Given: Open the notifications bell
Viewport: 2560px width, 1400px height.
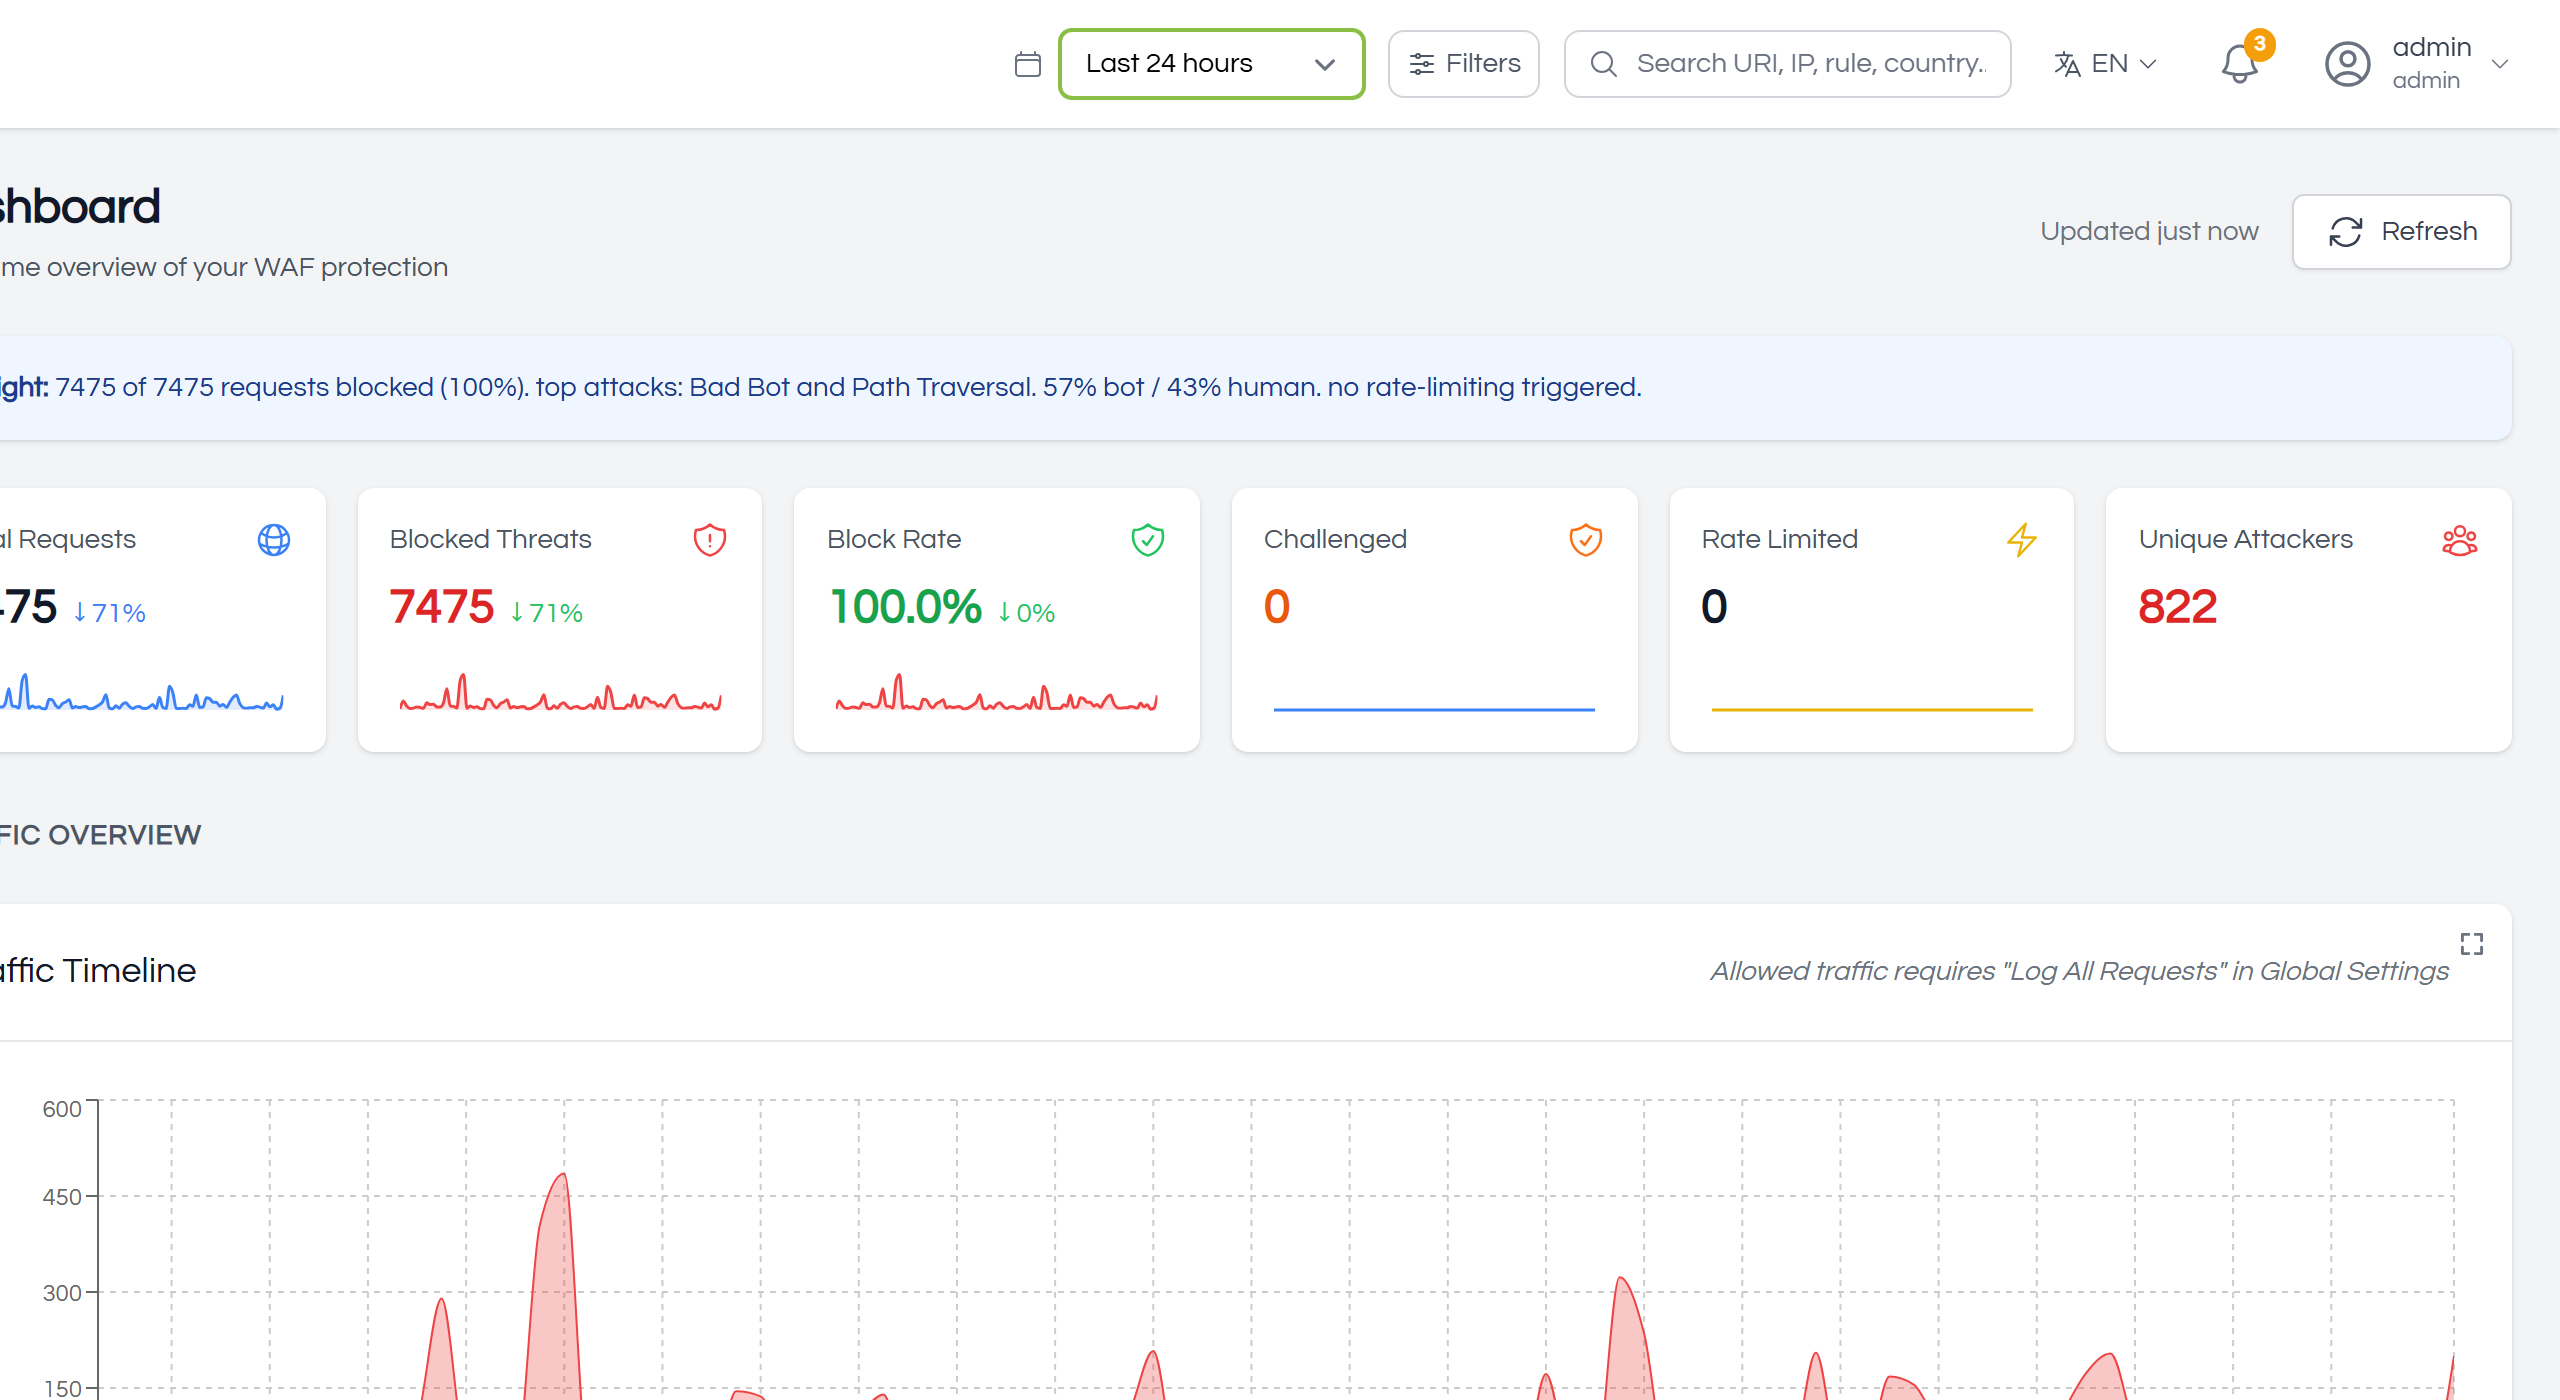Looking at the screenshot, I should coord(2239,64).
